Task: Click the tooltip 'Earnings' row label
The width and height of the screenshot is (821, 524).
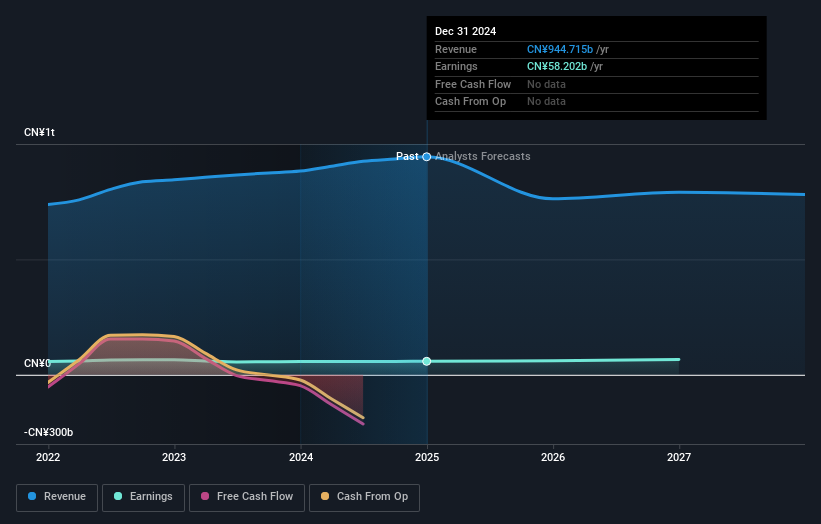Action: point(456,66)
